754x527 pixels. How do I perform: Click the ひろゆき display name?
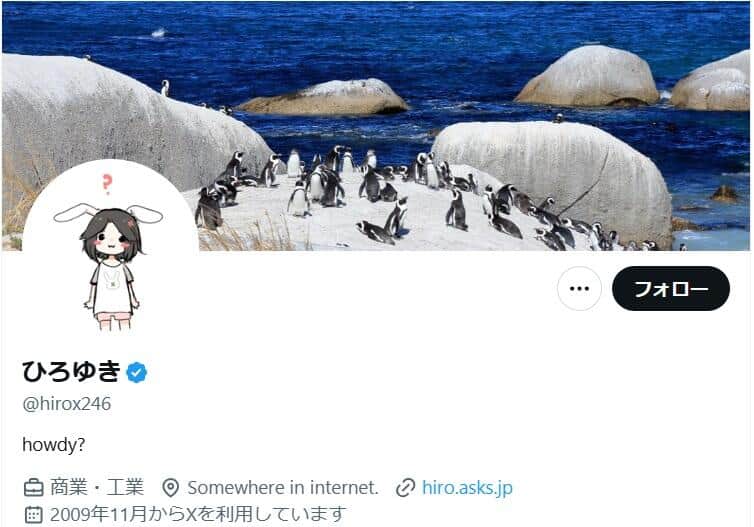[x=71, y=372]
